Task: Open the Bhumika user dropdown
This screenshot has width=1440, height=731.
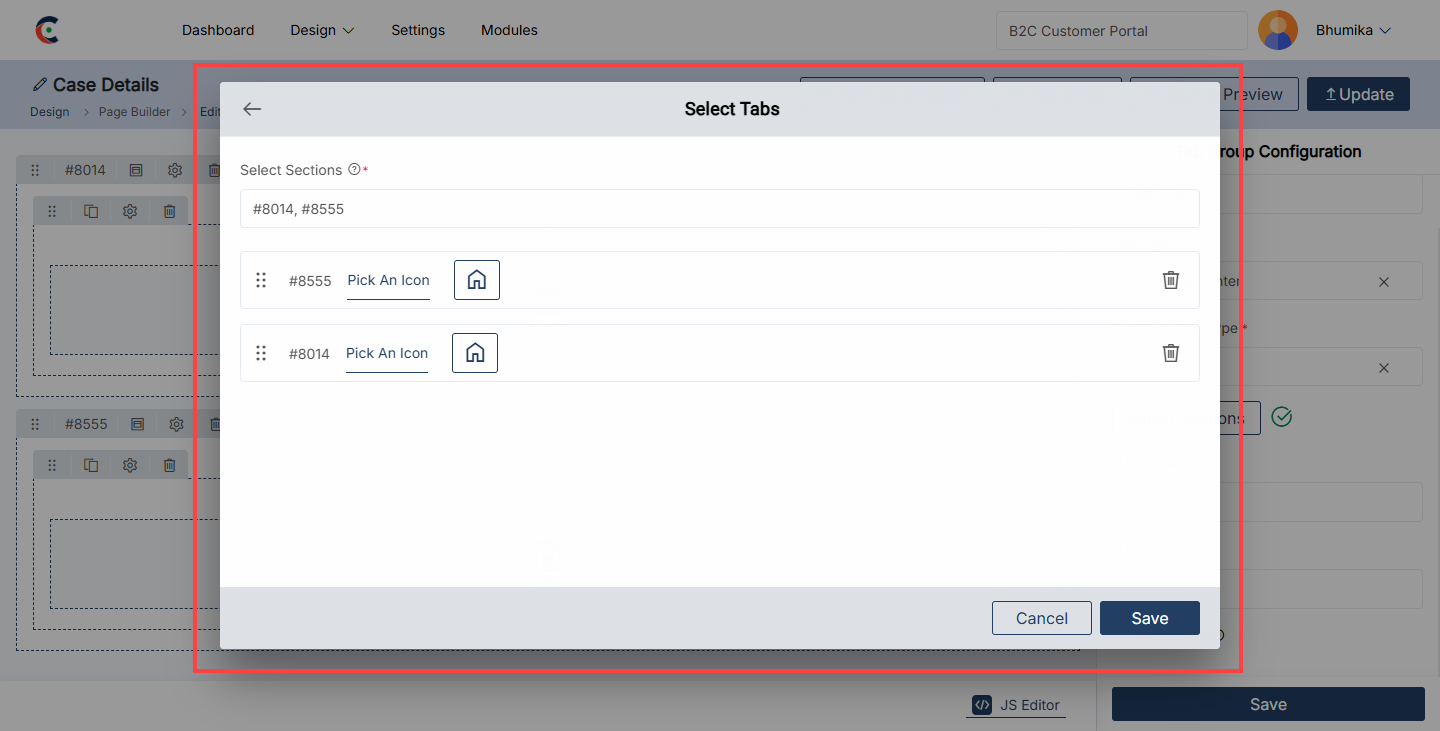Action: (1353, 30)
